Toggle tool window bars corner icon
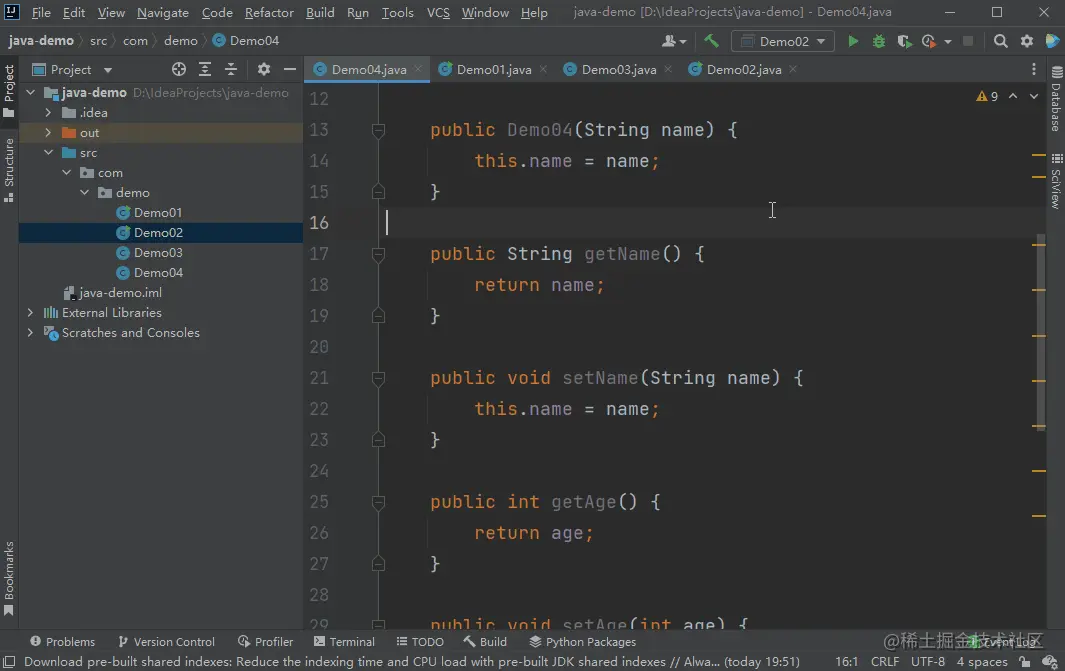The image size is (1065, 671). tap(9, 661)
